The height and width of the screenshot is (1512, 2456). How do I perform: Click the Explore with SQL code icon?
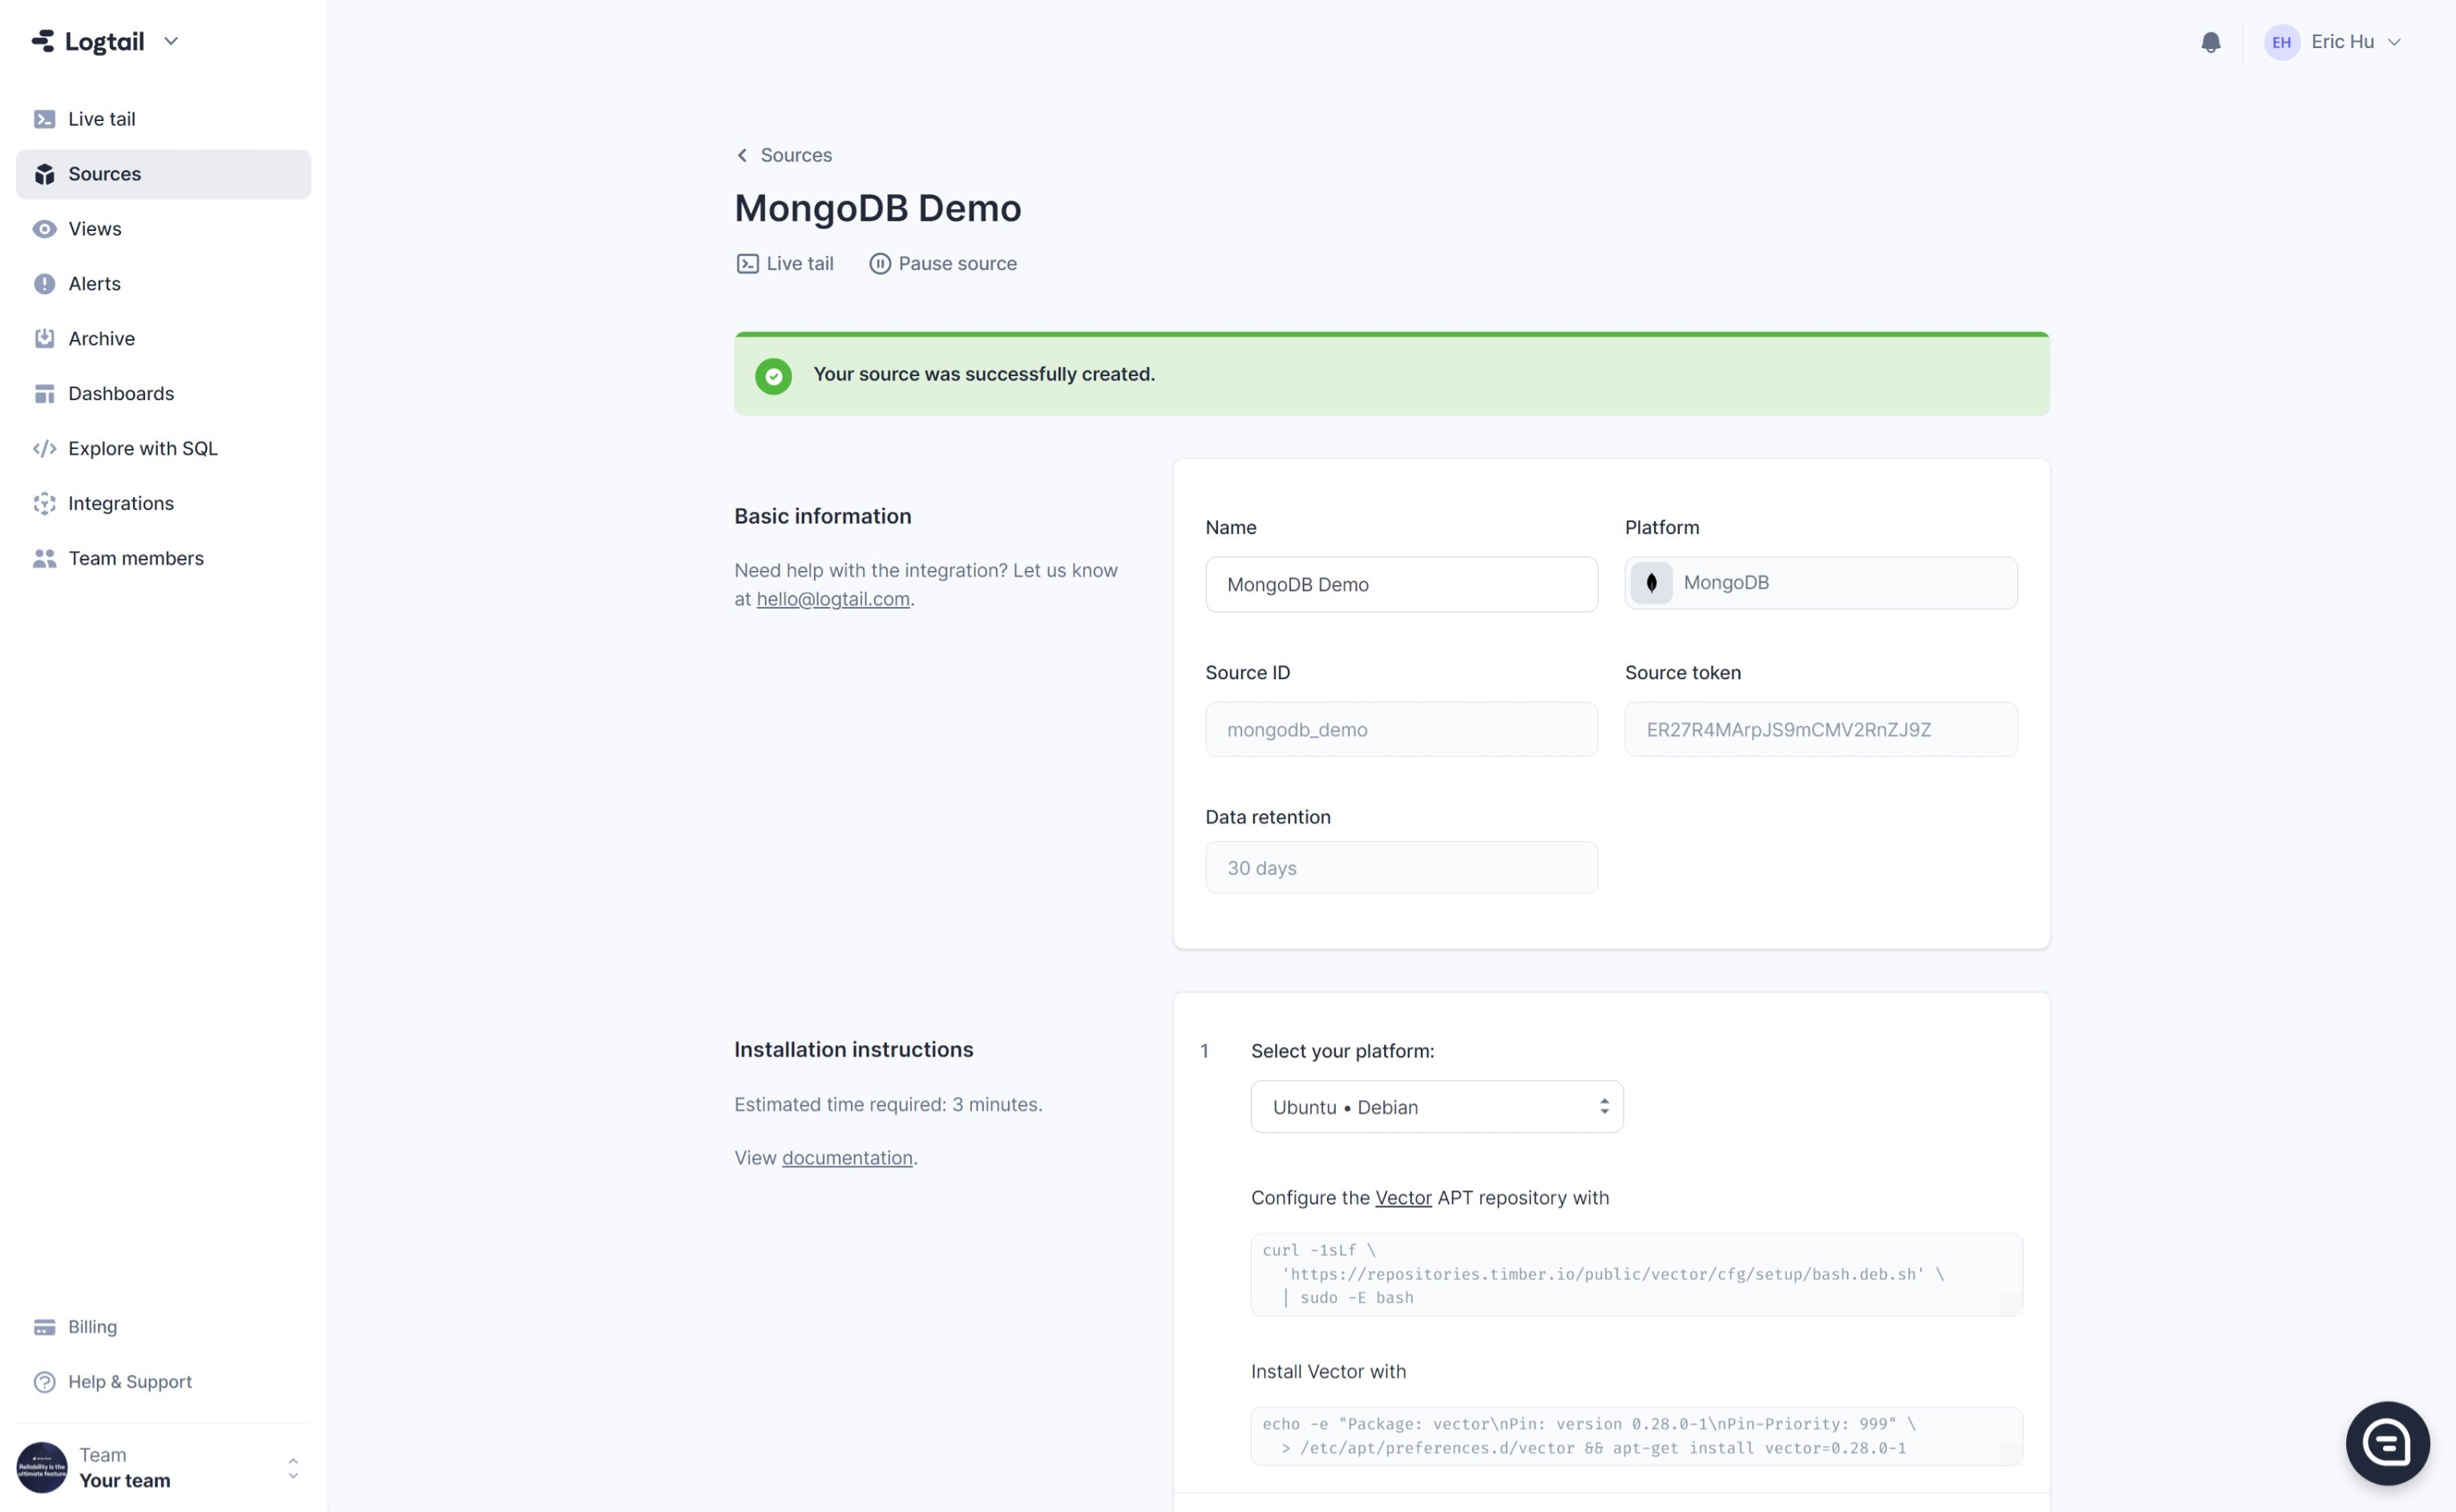[x=44, y=449]
